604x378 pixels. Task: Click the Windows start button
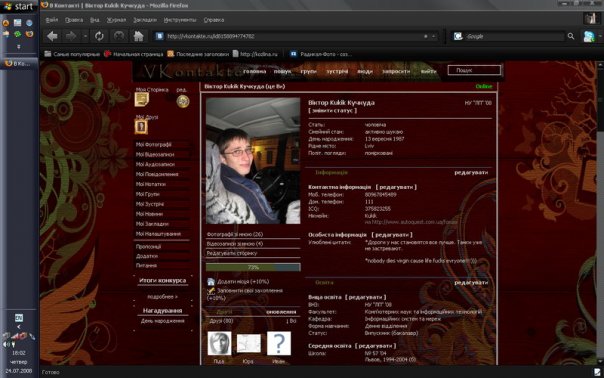tap(18, 7)
